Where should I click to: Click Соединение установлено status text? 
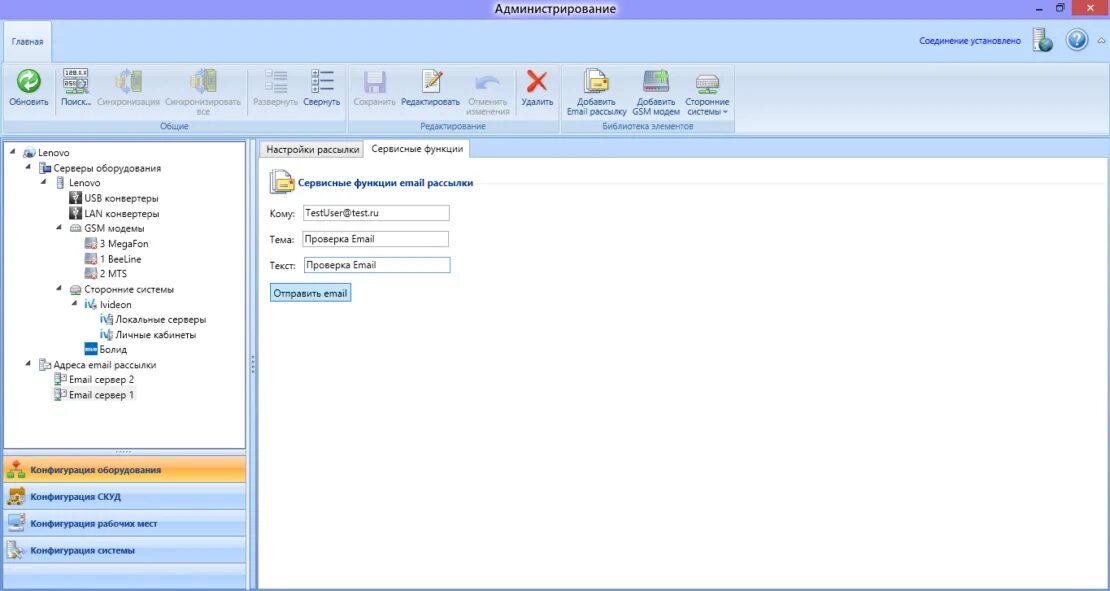tap(970, 41)
